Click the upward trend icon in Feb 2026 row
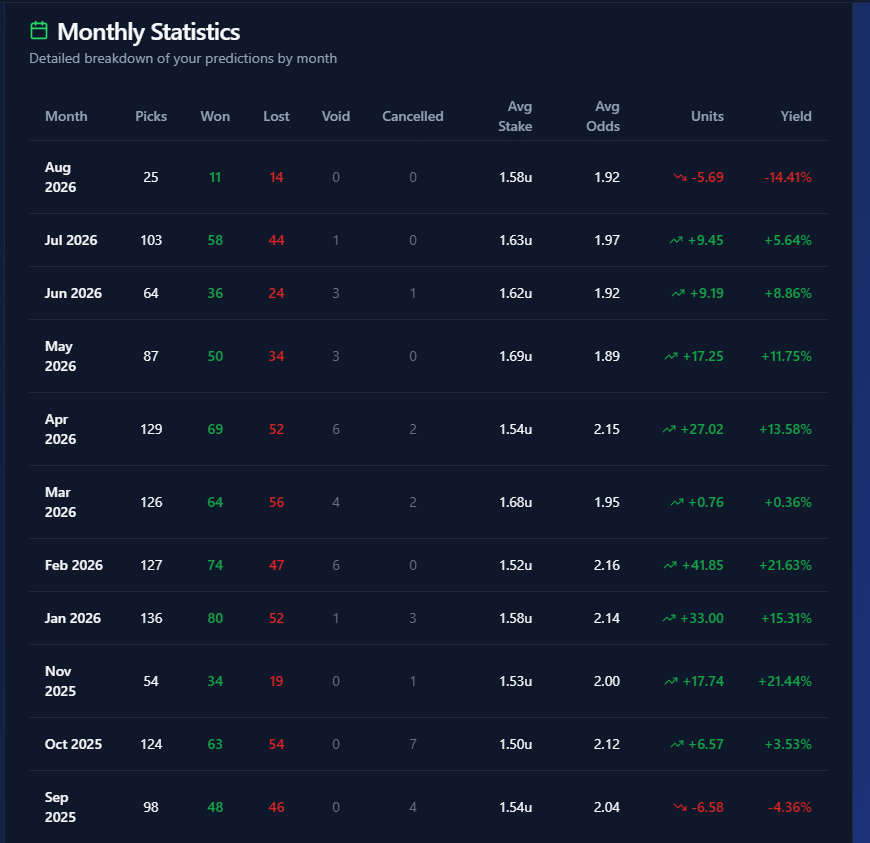 [x=670, y=566]
